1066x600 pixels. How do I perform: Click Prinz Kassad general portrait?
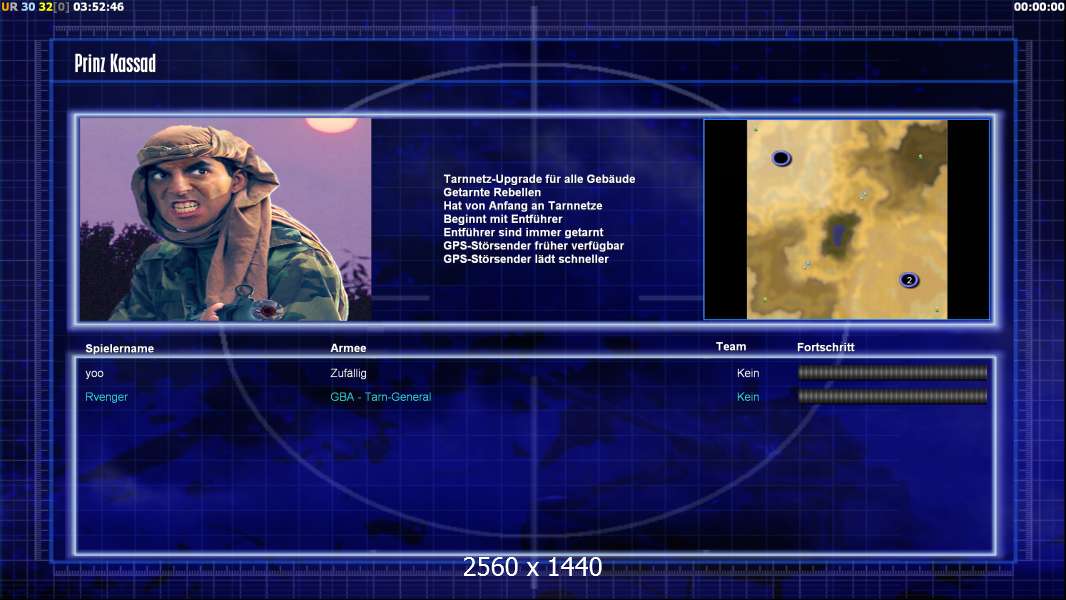pyautogui.click(x=225, y=219)
